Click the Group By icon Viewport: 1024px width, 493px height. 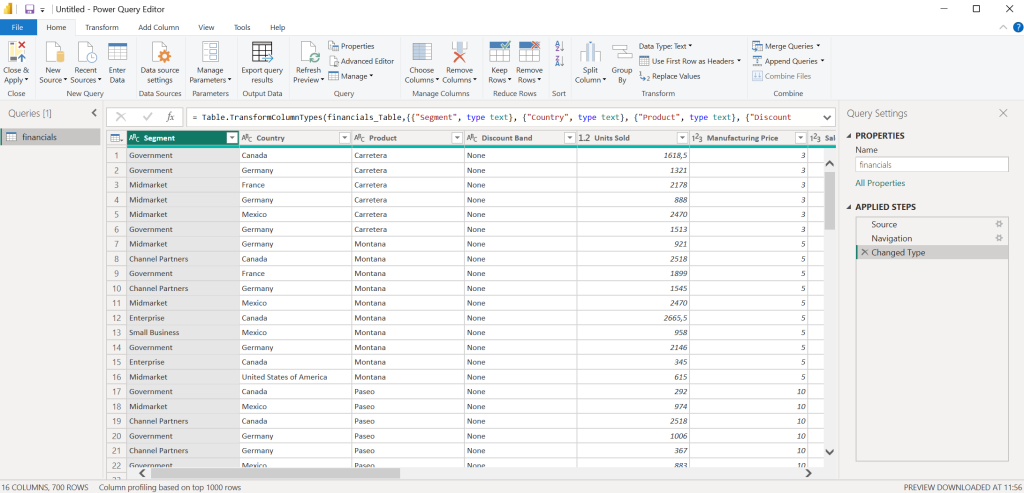tap(622, 54)
